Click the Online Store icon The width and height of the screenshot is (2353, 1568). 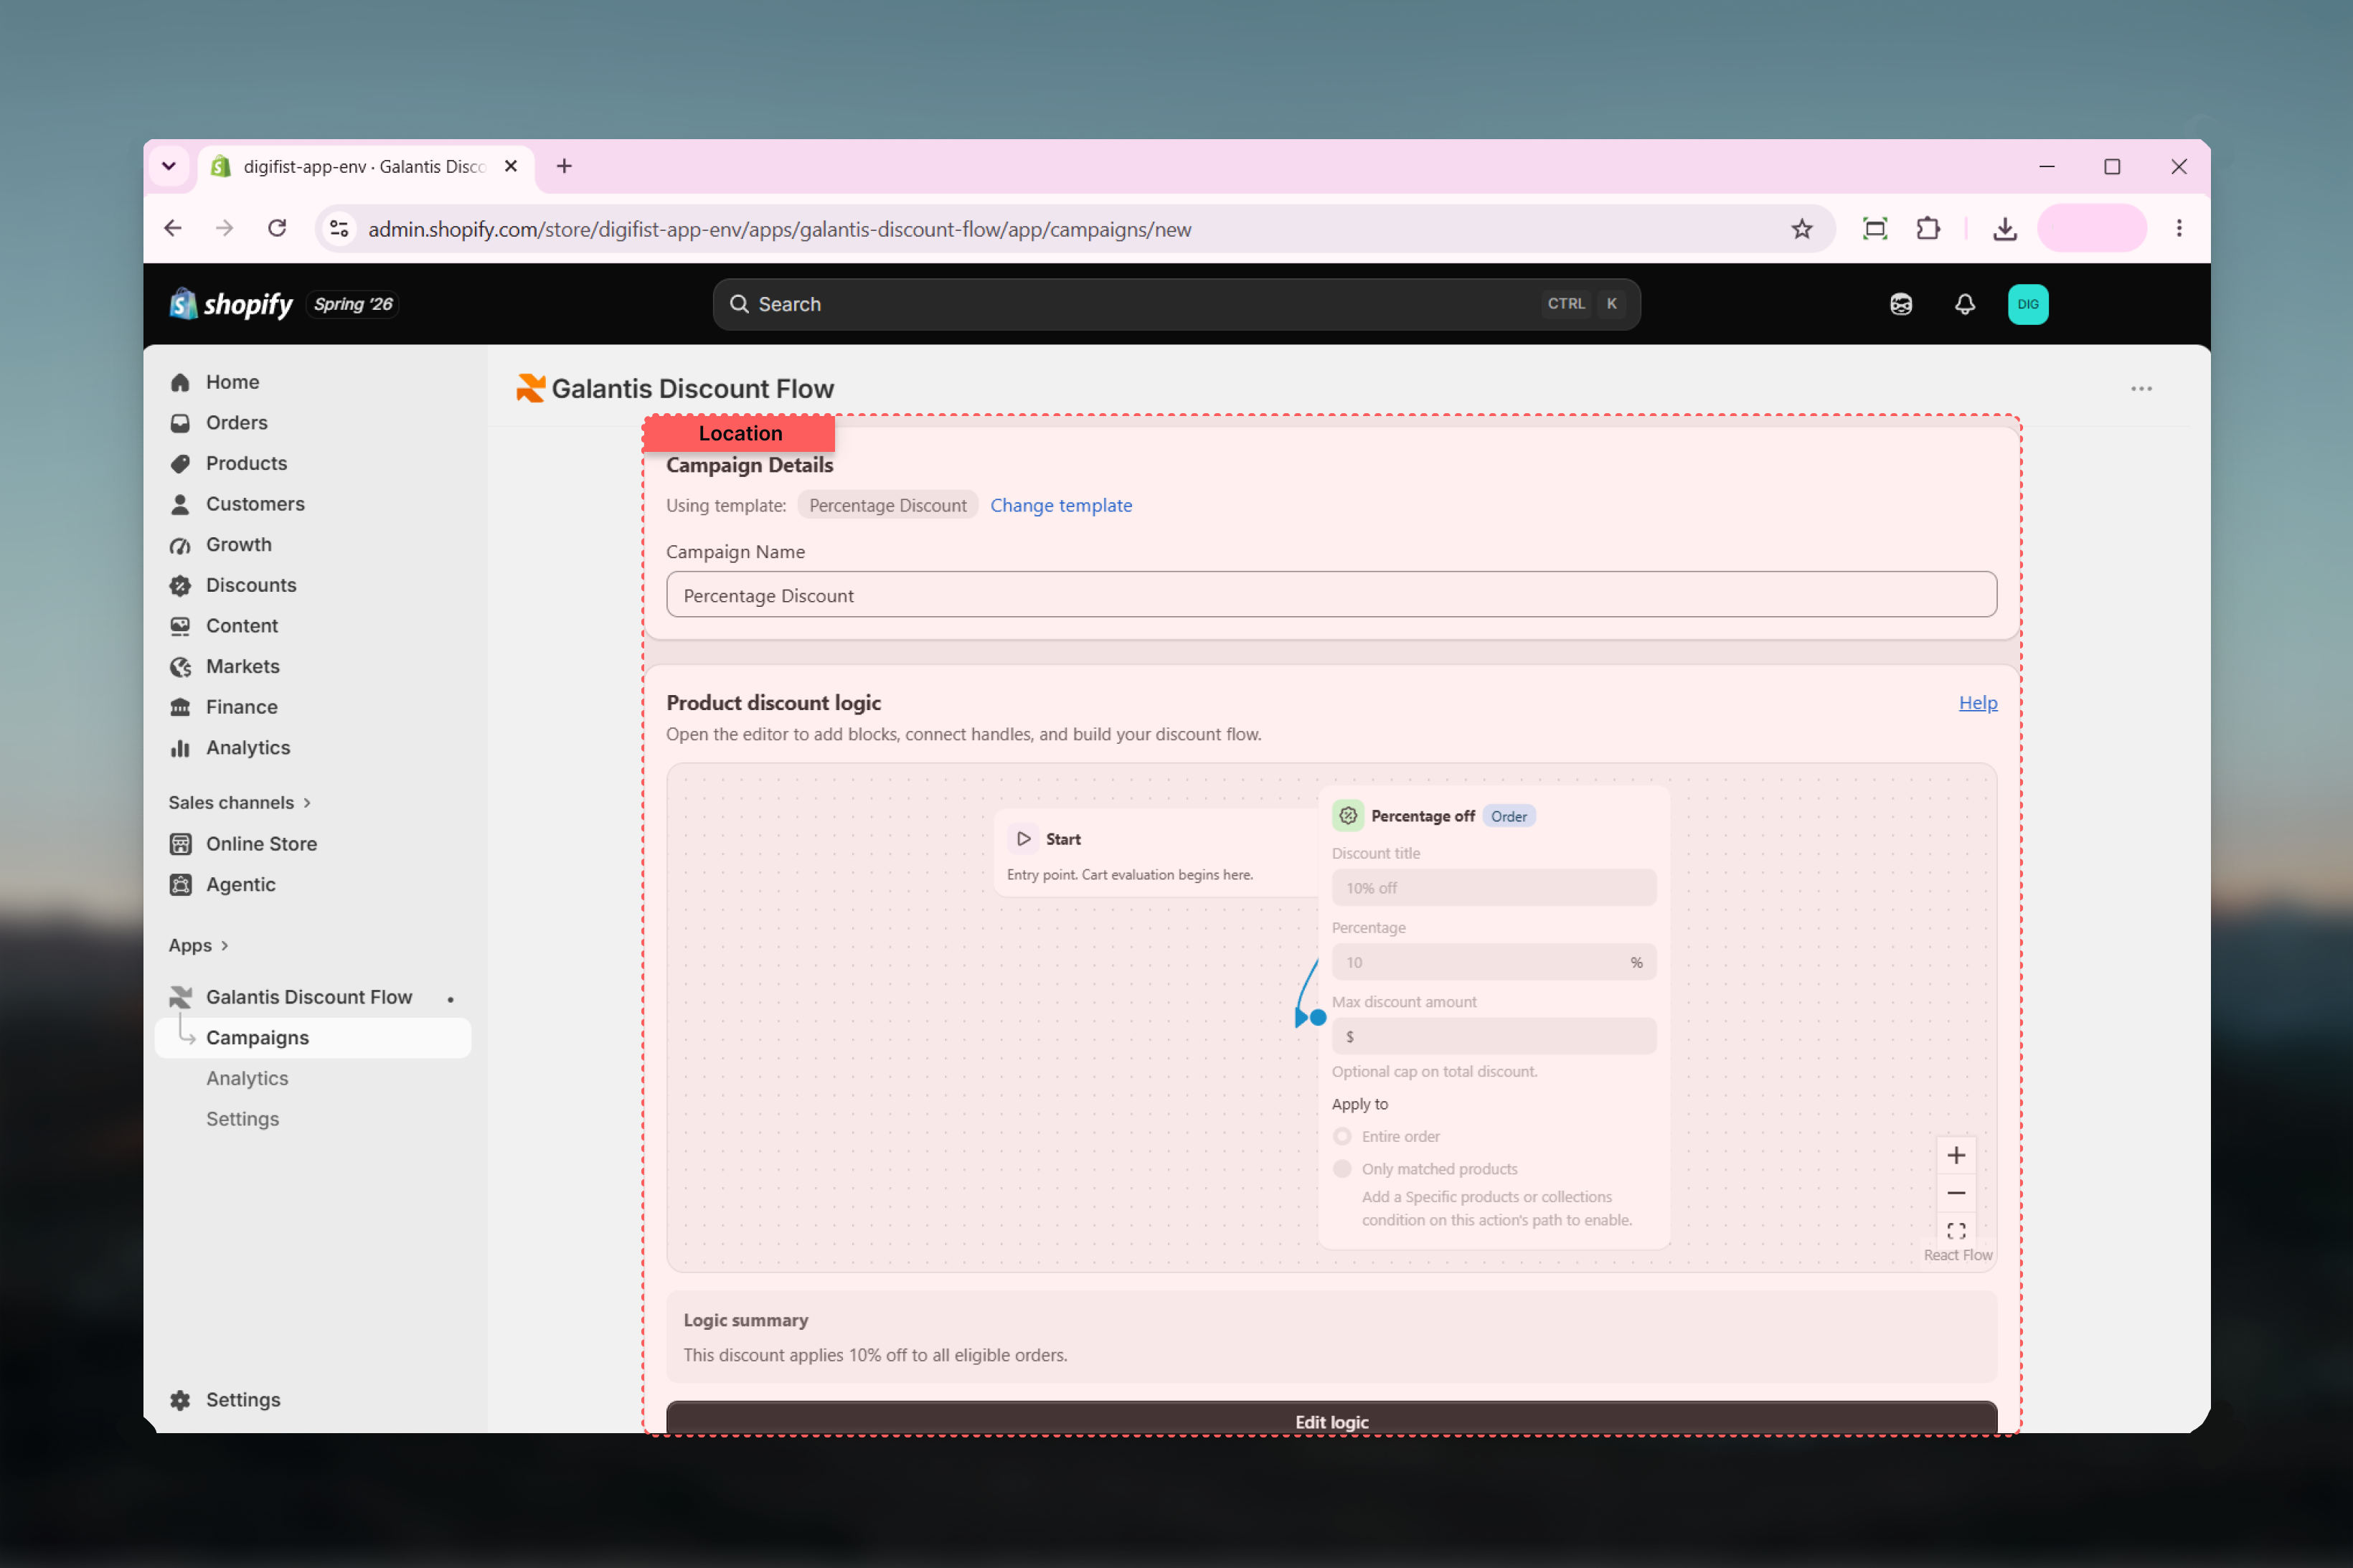coord(180,844)
